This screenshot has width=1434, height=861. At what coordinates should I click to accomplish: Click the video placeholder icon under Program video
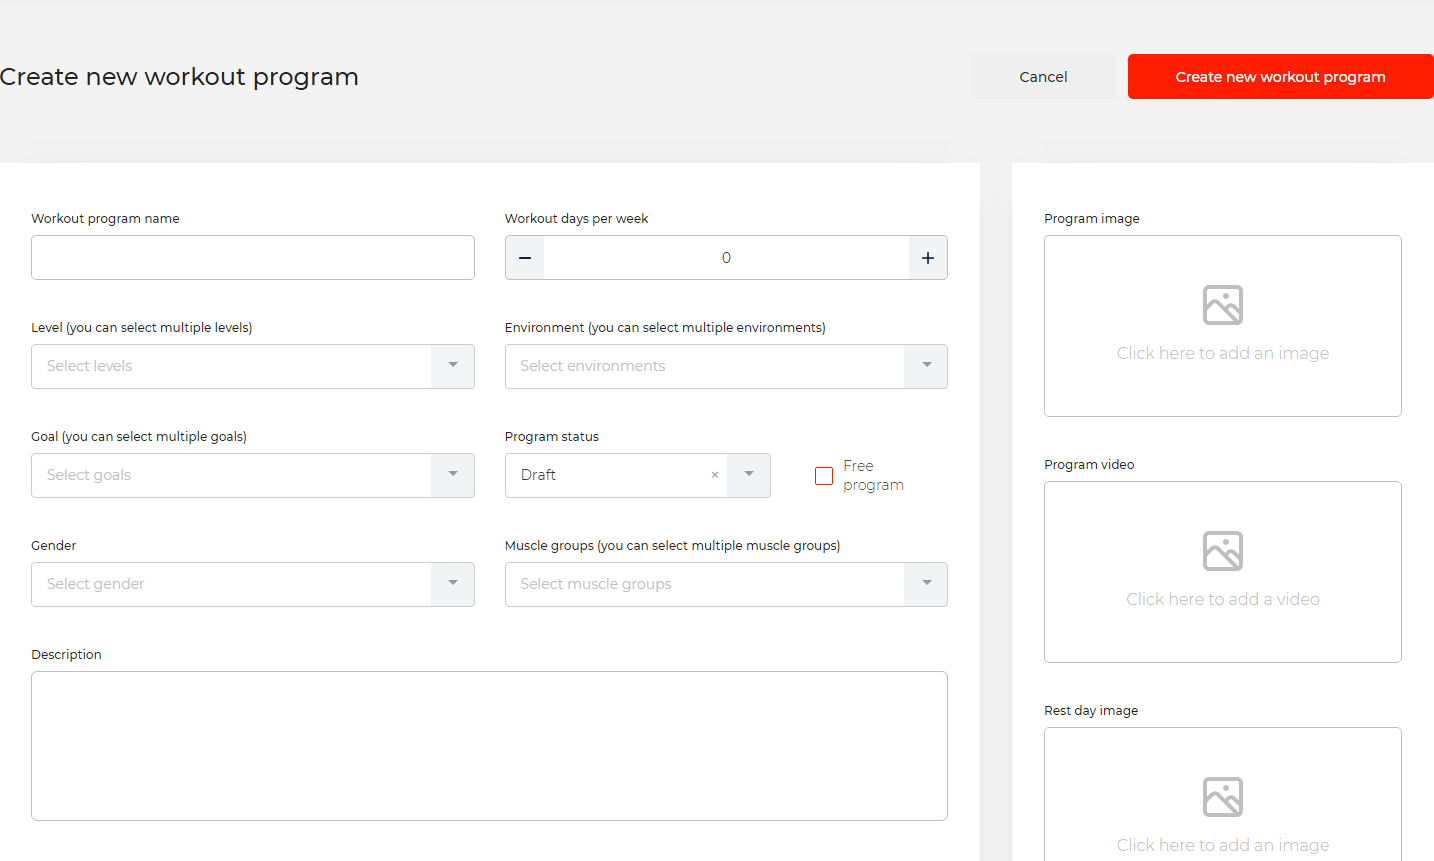[1222, 551]
